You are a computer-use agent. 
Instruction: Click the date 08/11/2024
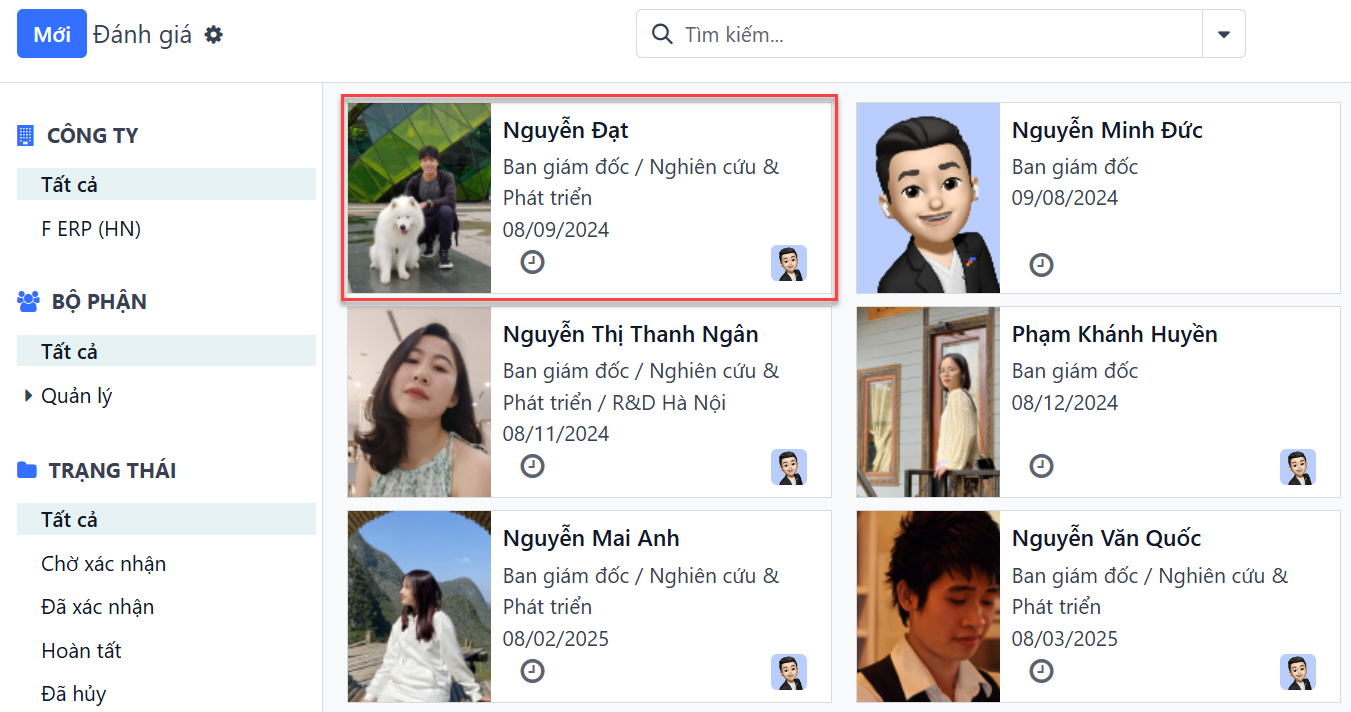556,434
